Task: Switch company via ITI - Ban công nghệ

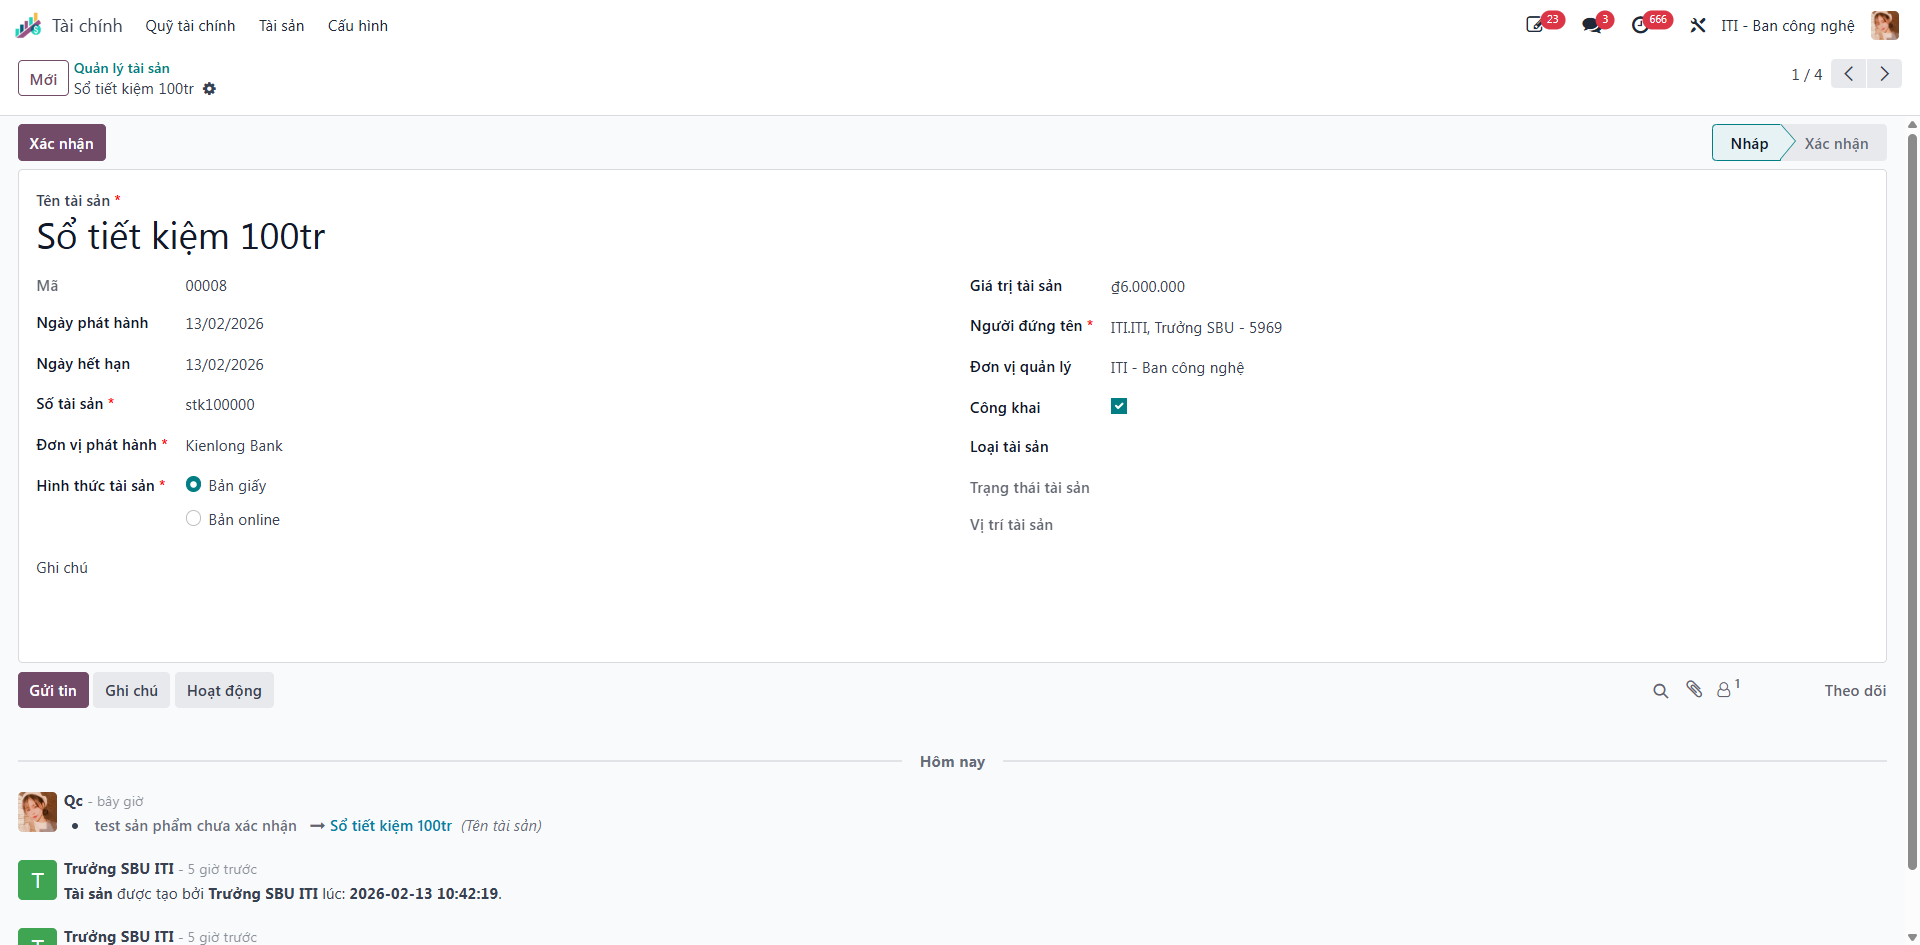Action: [x=1787, y=26]
